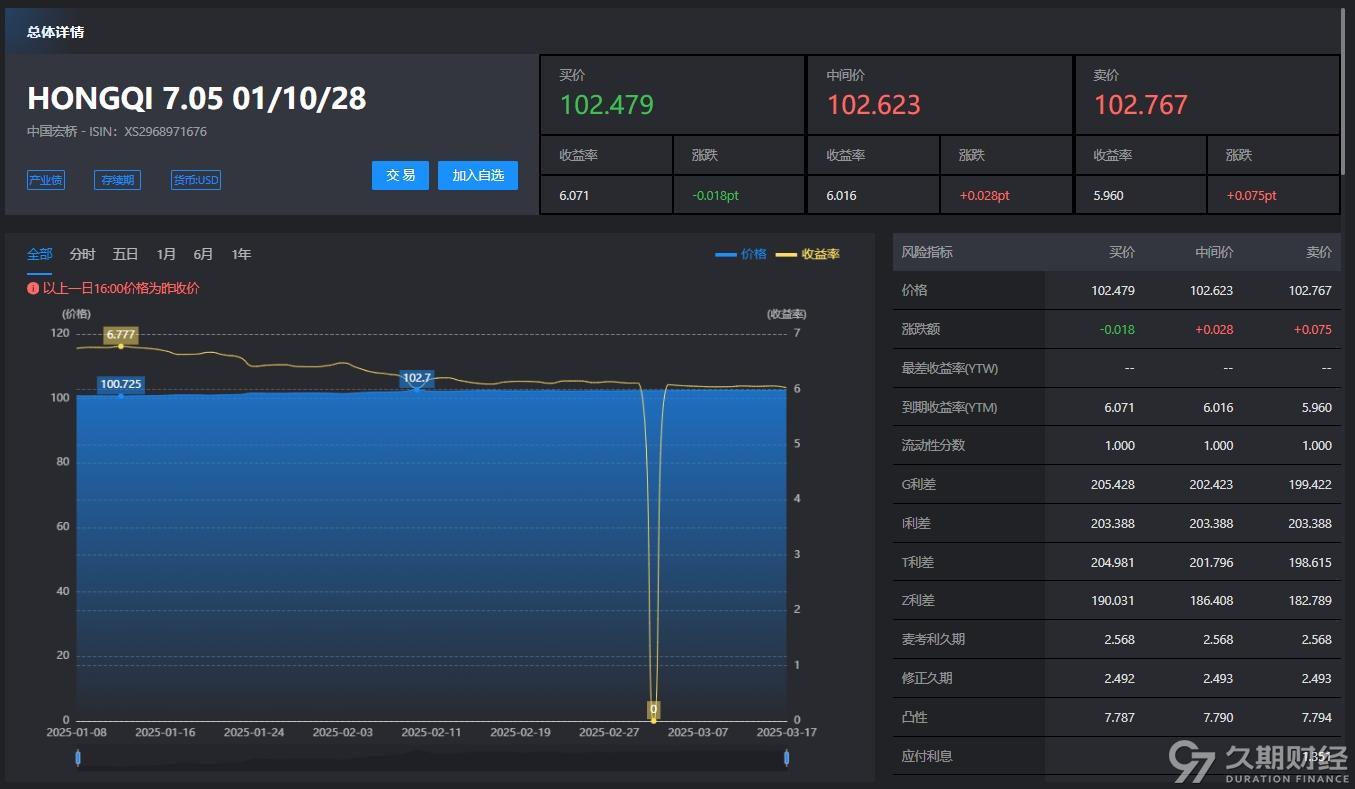Toggle the 价格 legend series

[x=741, y=254]
